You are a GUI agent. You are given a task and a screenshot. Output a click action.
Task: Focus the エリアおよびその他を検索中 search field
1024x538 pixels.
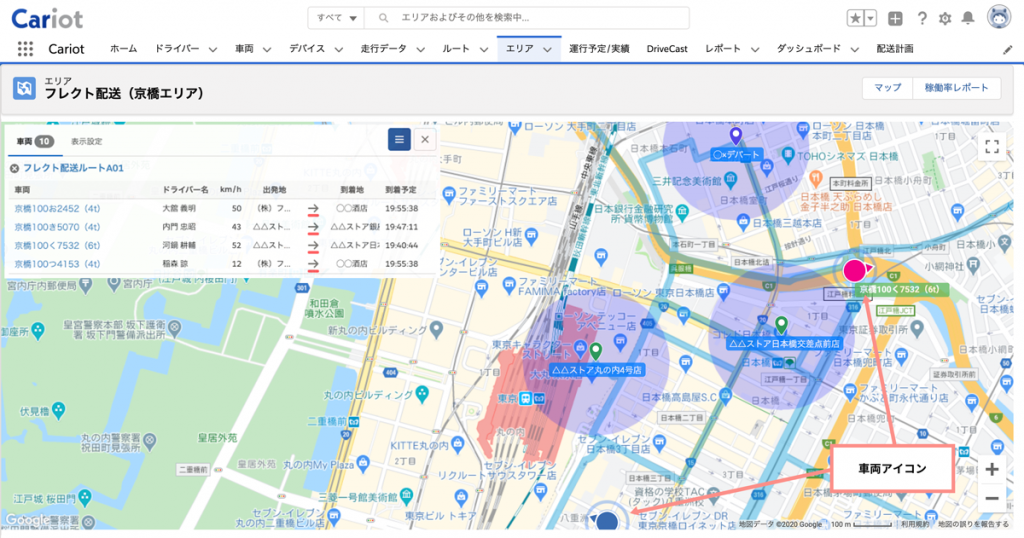tap(526, 18)
